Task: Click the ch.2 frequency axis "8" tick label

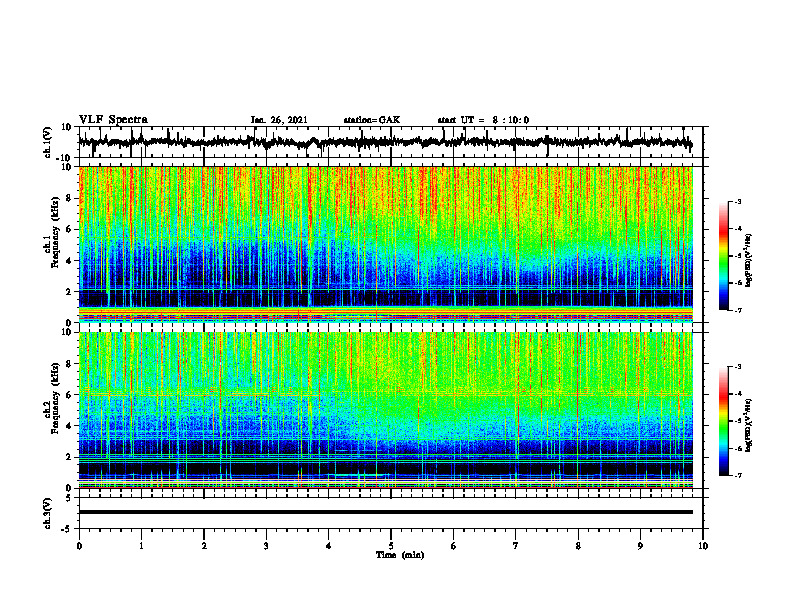Action: pos(70,364)
